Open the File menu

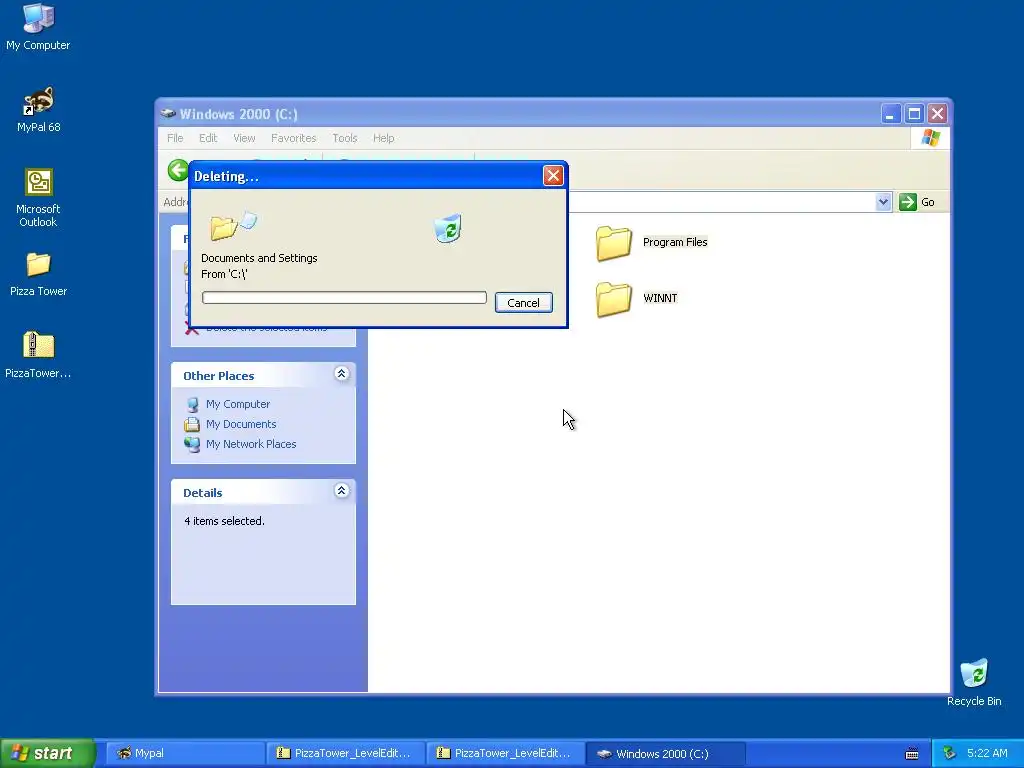(175, 138)
